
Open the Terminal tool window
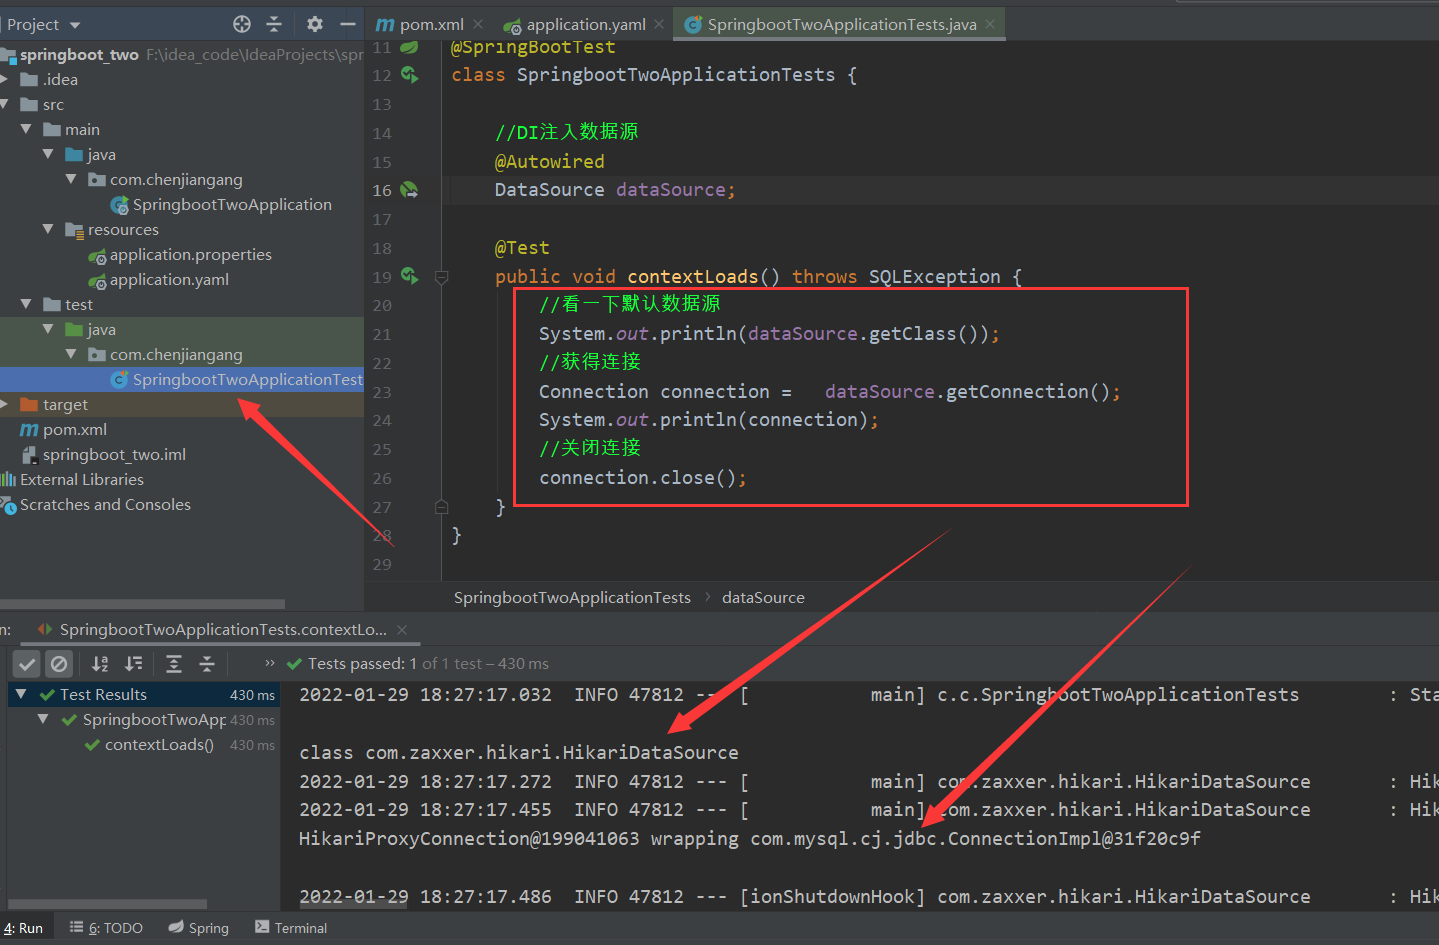291,928
